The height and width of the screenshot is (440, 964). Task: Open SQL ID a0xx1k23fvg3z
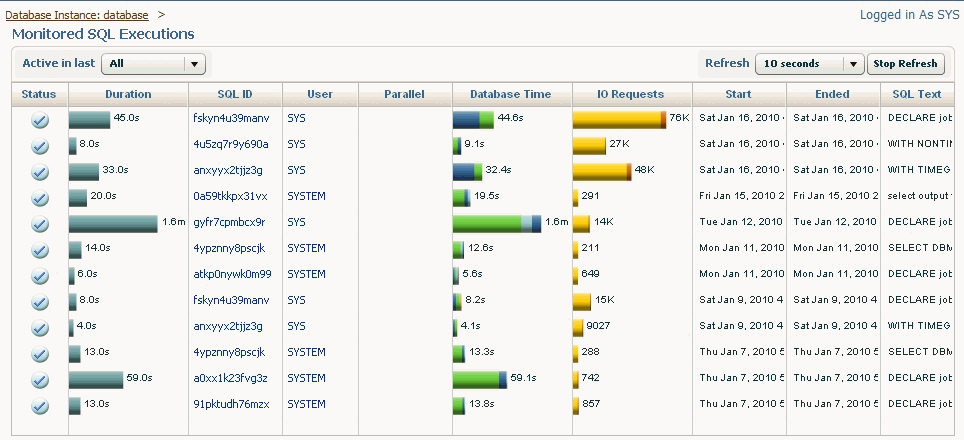pos(231,378)
